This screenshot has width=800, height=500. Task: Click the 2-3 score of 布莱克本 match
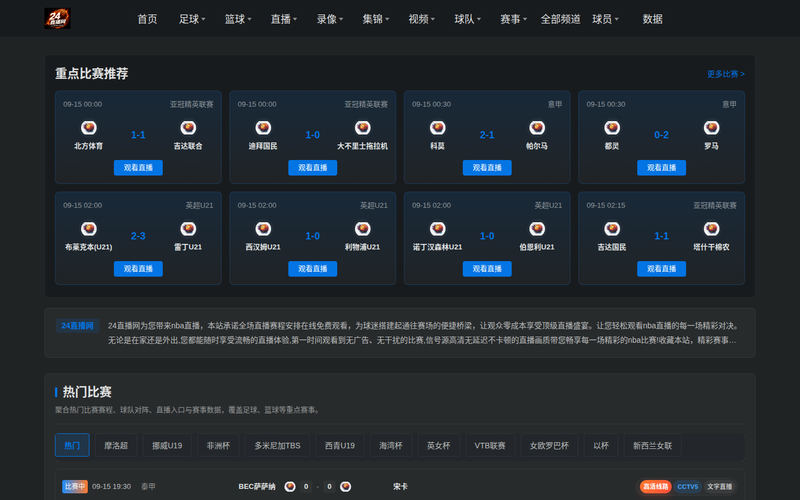(x=138, y=236)
